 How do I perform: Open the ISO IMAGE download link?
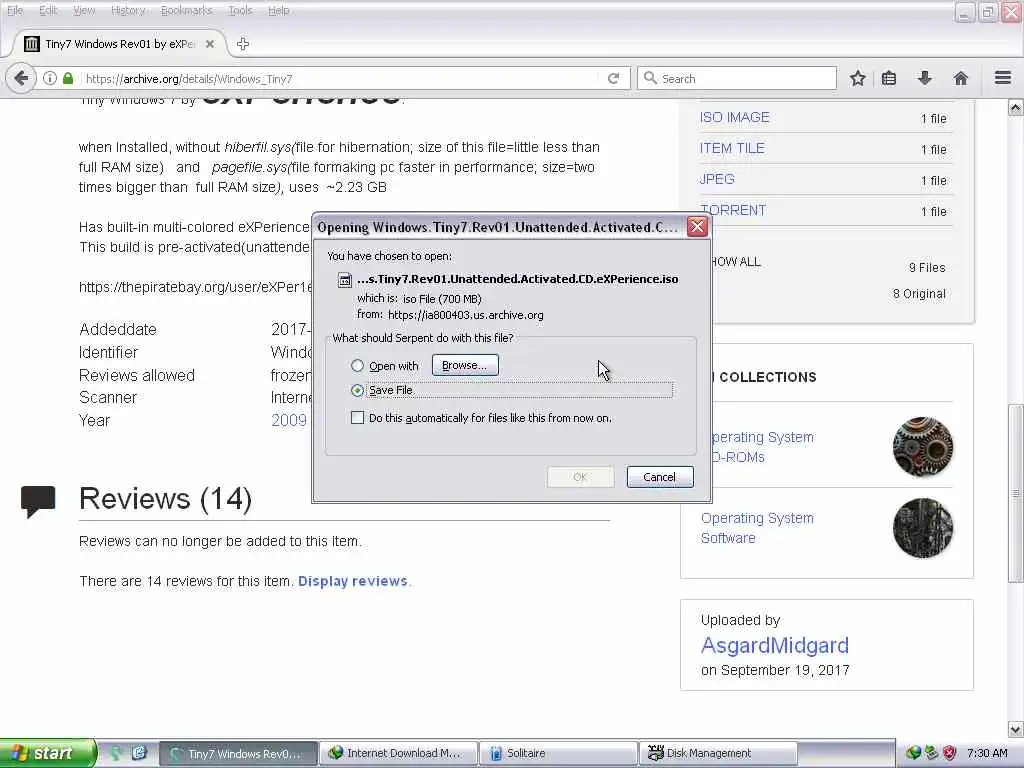(x=735, y=118)
